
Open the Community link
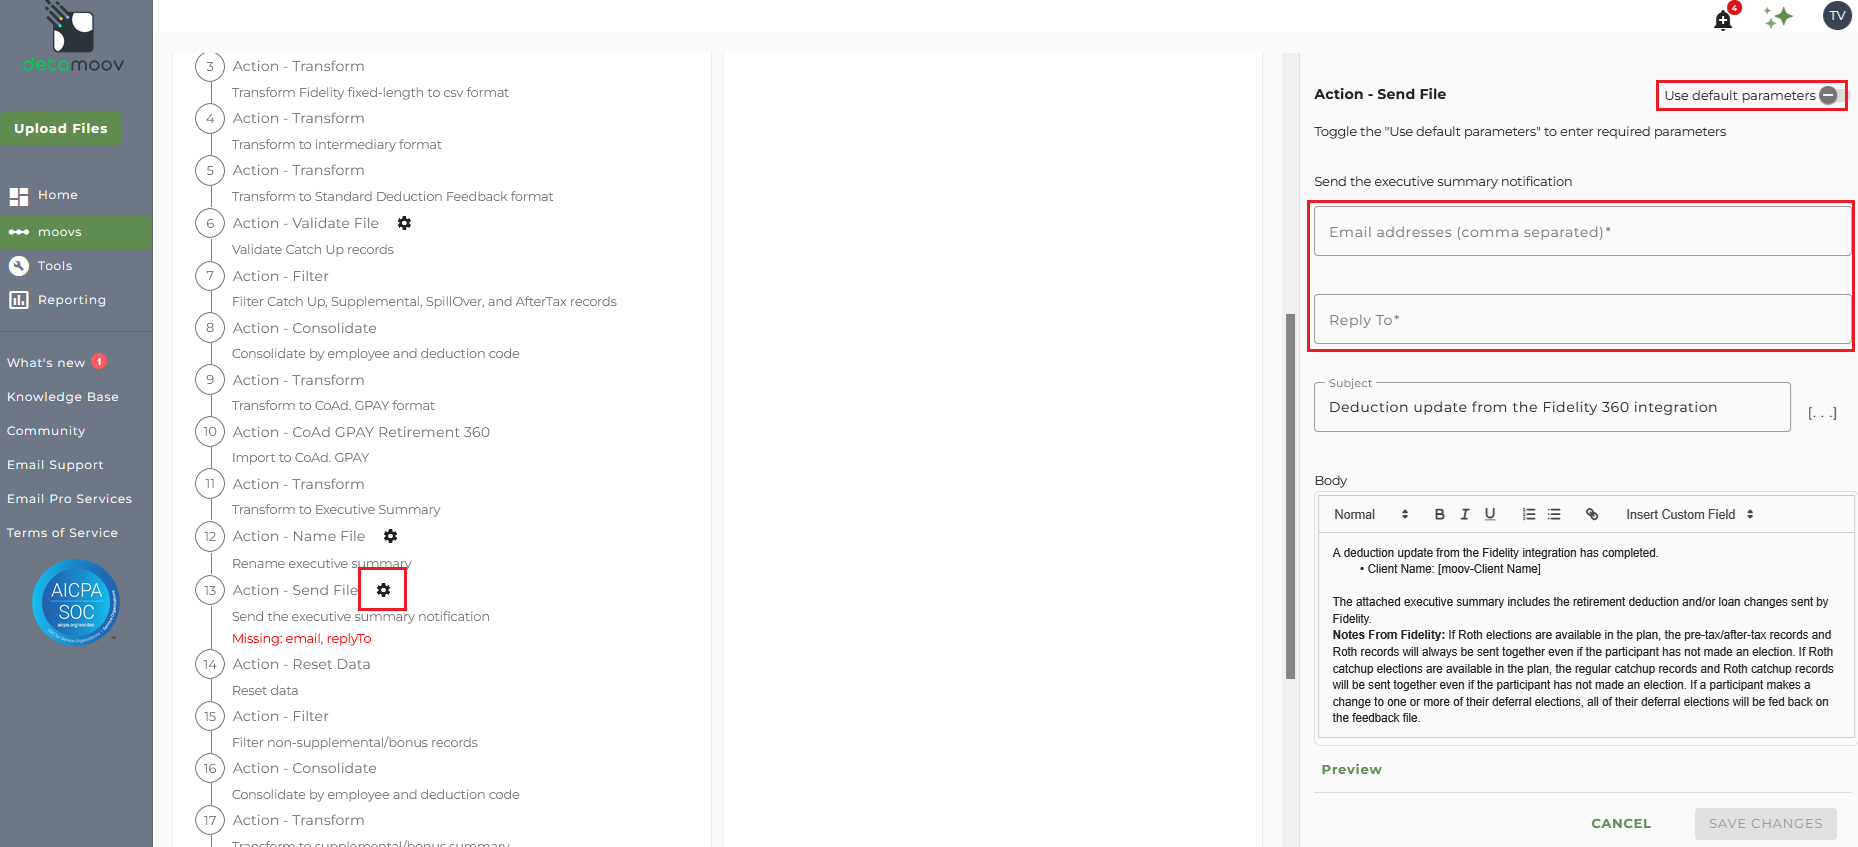[x=46, y=431]
